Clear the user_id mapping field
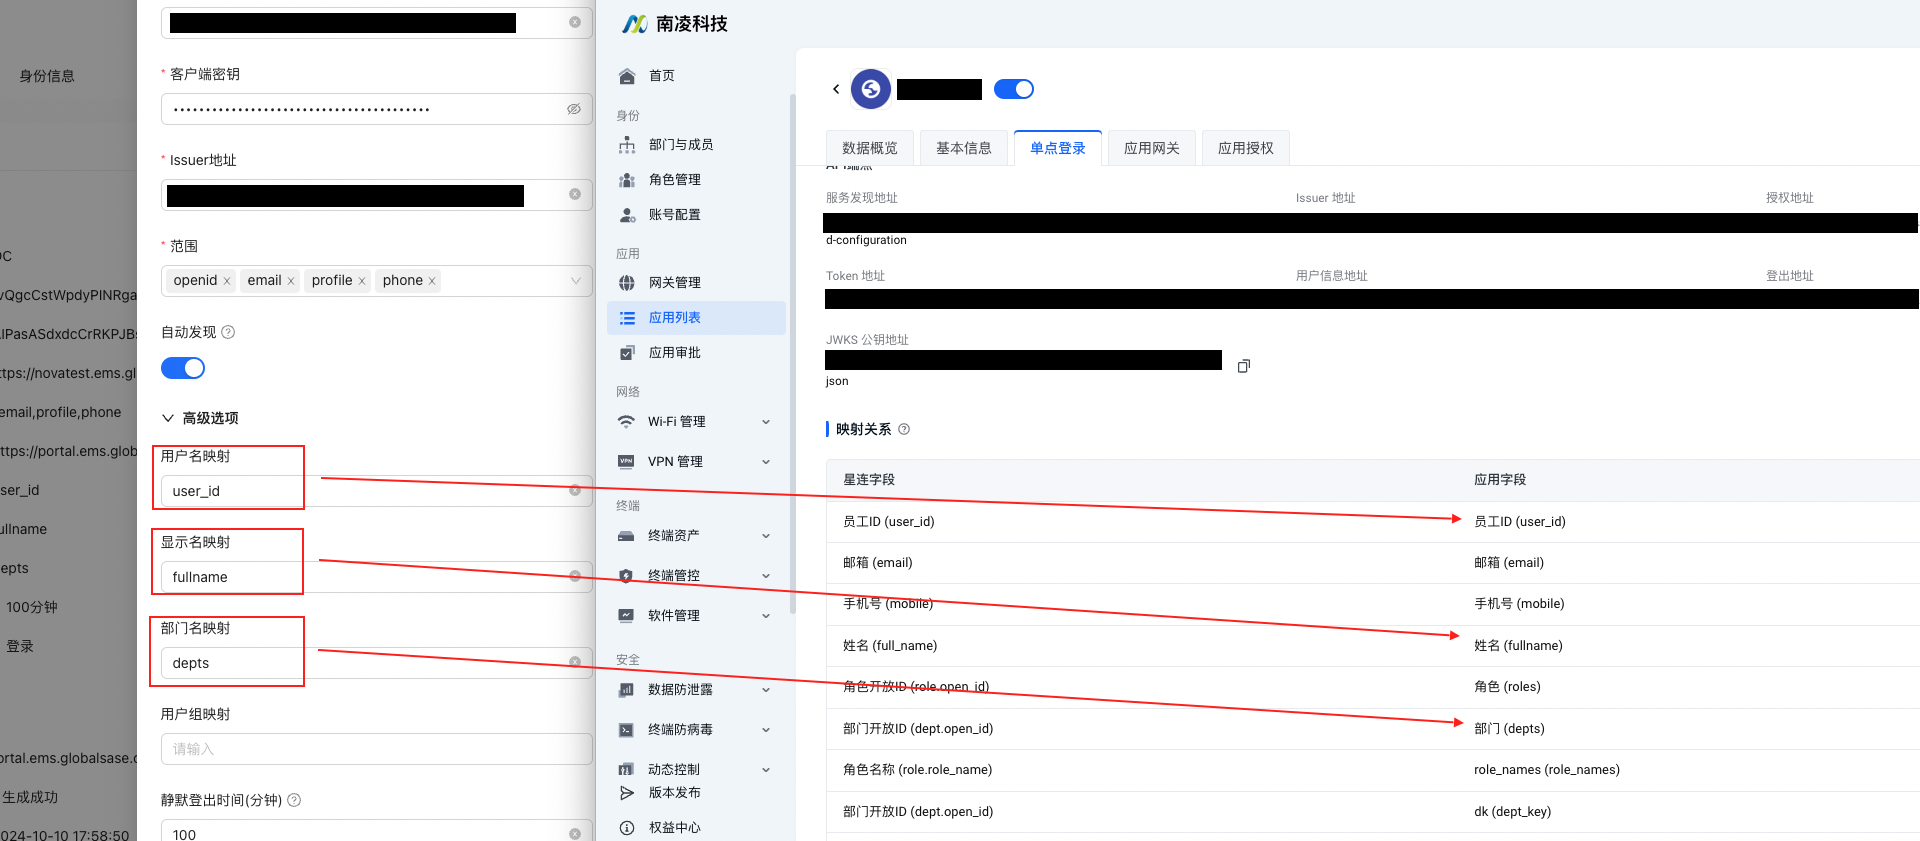1920x841 pixels. [x=575, y=491]
